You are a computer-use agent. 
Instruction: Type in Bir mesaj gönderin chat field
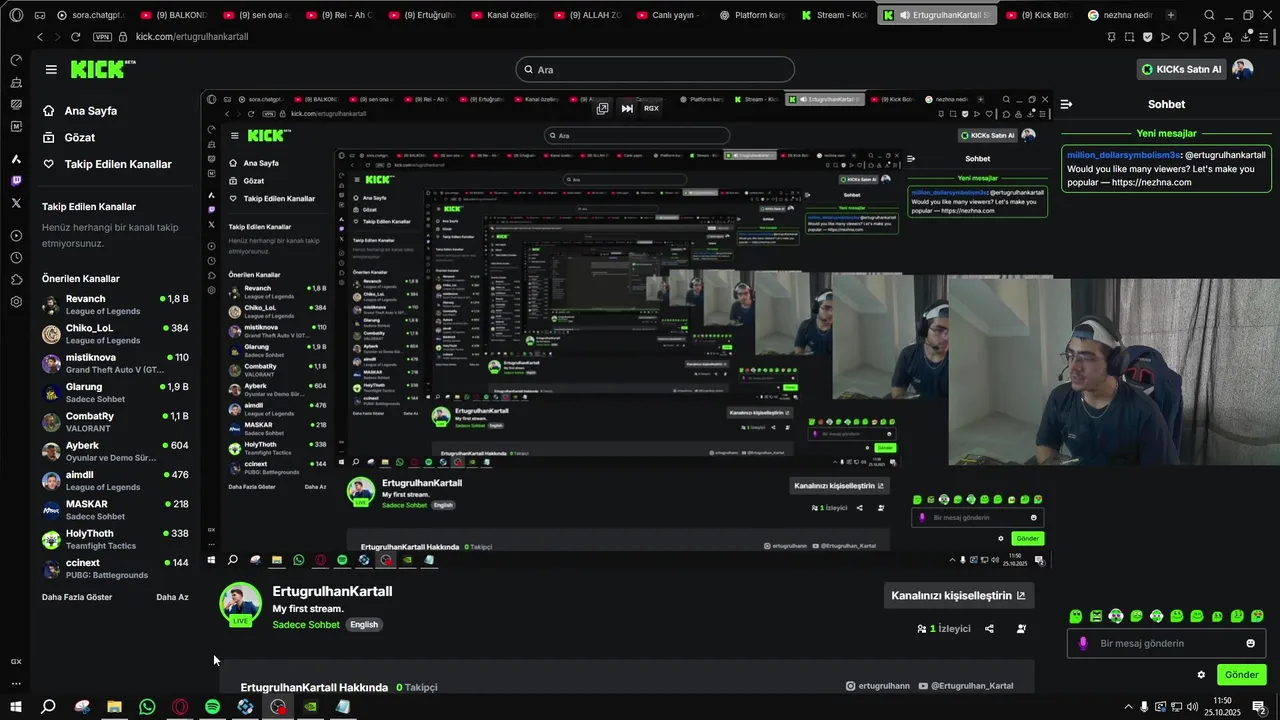pyautogui.click(x=1166, y=643)
